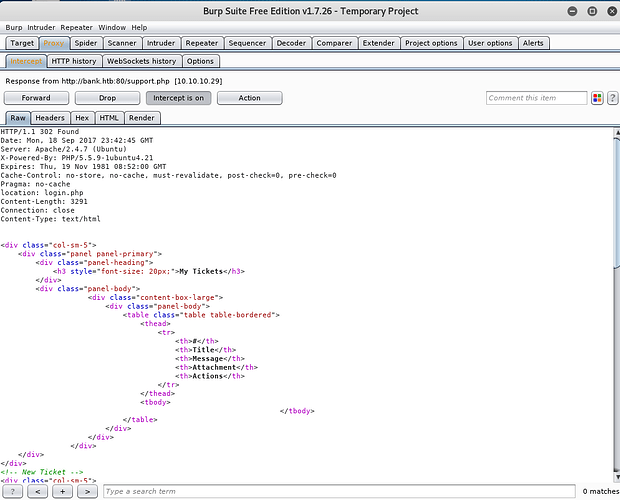Go to next search match

pos(87,491)
